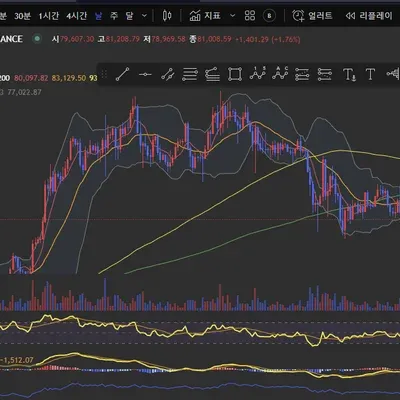This screenshot has width=400, height=400.
Task: Select the parallel channel tool
Action: click(167, 74)
